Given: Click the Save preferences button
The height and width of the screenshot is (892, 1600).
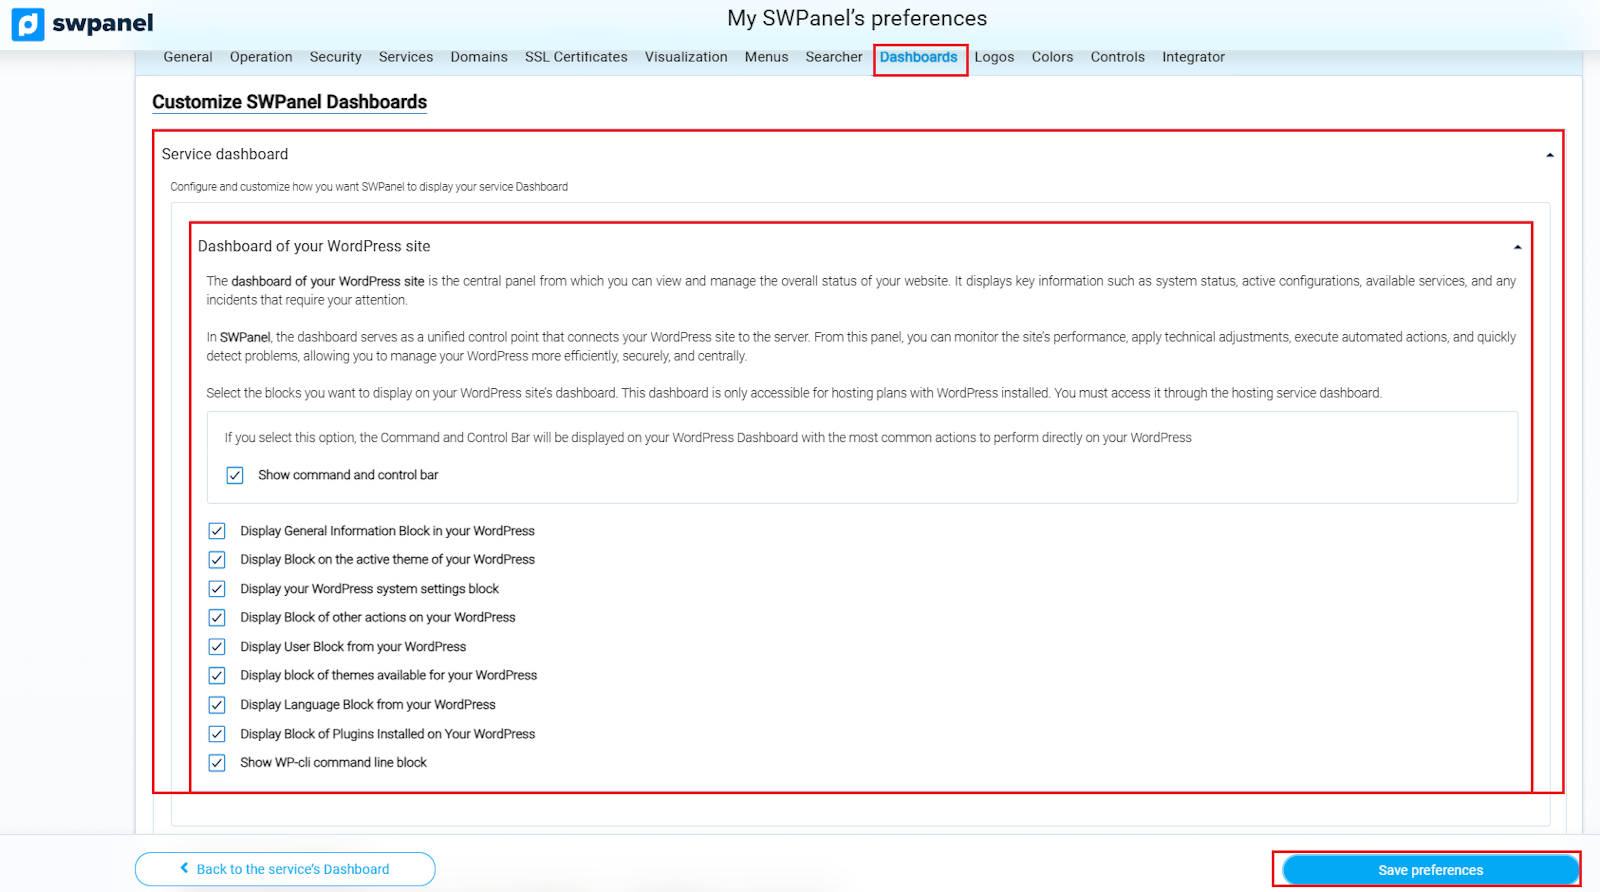Looking at the screenshot, I should (1429, 870).
